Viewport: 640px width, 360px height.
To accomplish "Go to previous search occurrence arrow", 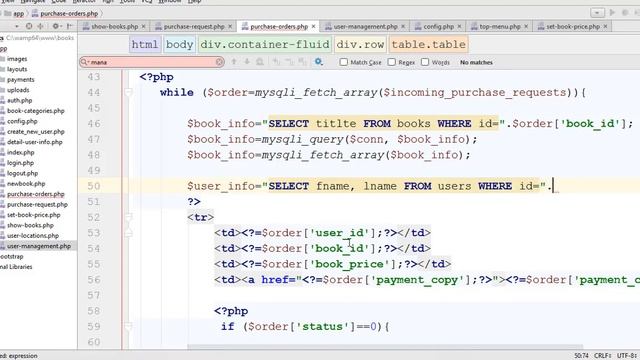I will point(234,62).
